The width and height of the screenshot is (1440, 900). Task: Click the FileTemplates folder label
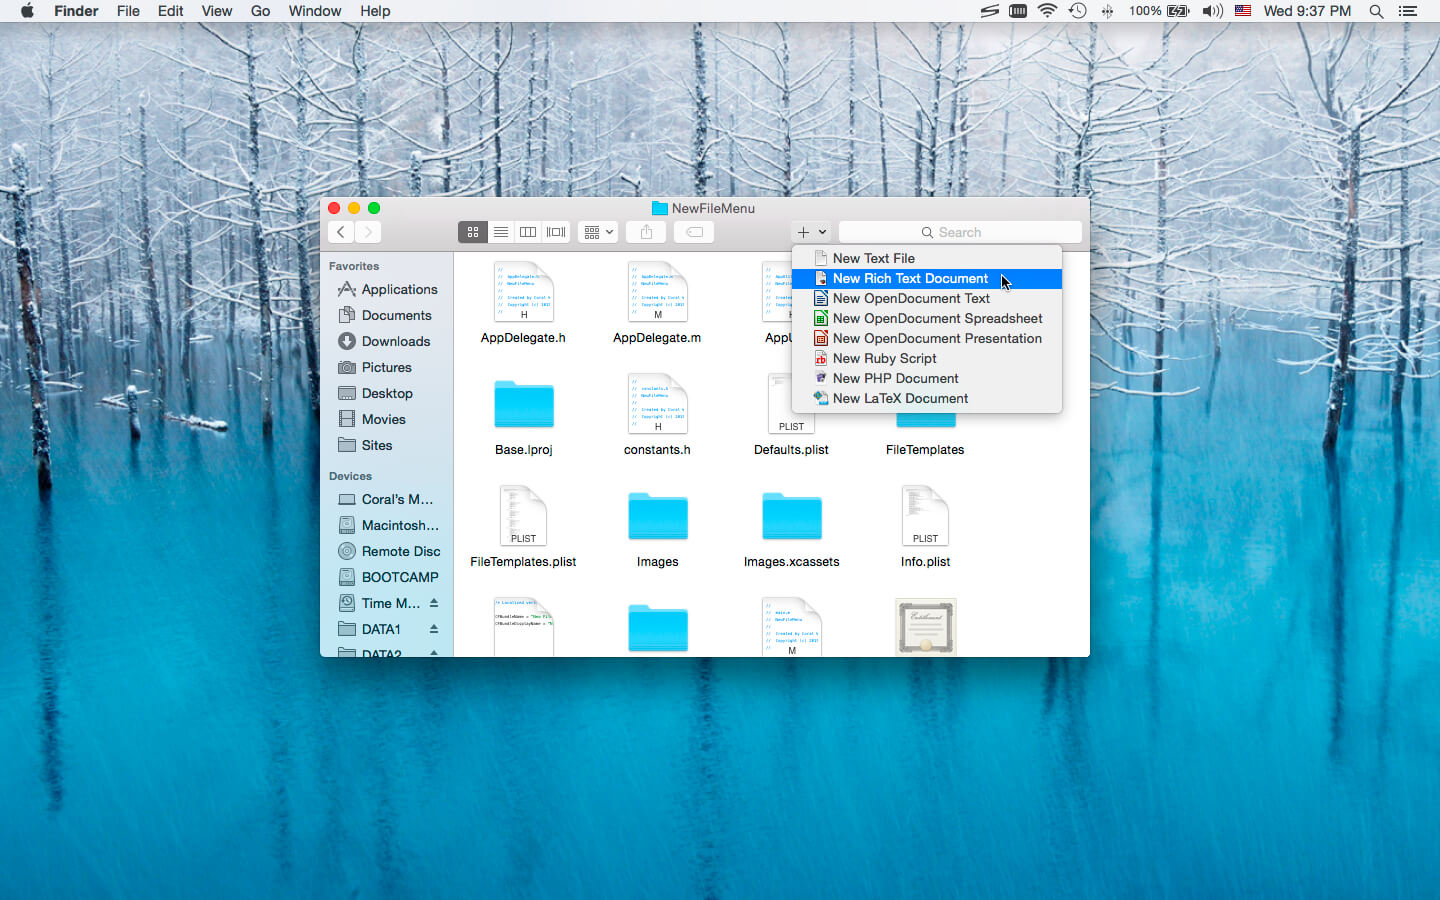click(x=925, y=450)
